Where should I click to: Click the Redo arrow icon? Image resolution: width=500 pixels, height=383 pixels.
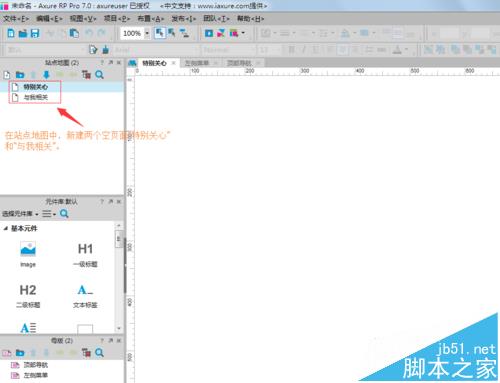point(102,33)
